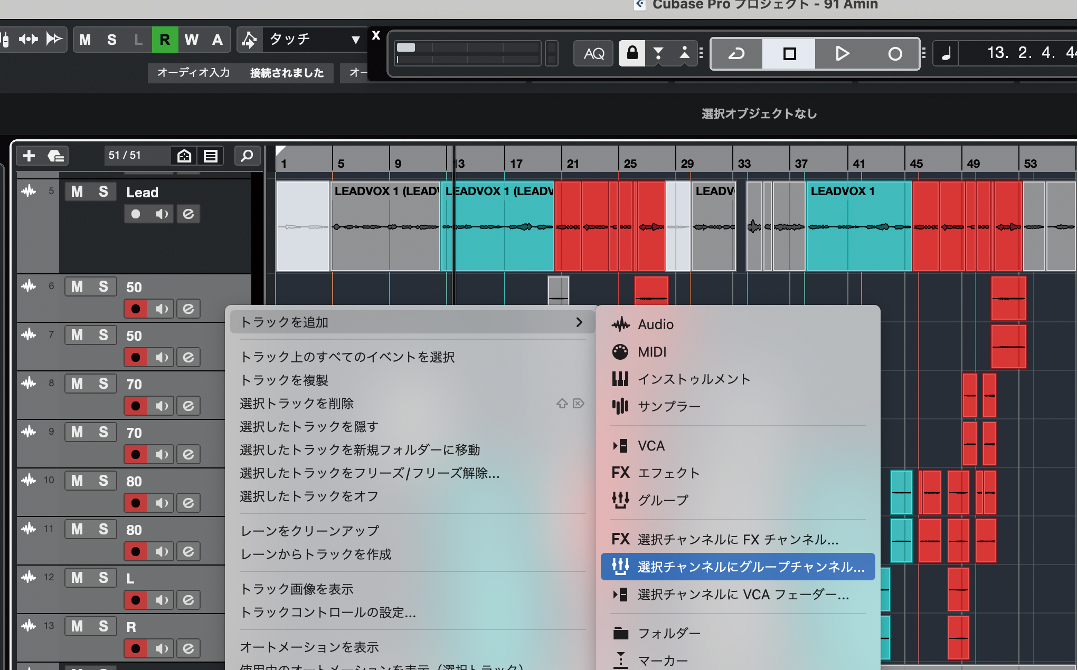The image size is (1078, 670).
Task: Click the track visibility agents icon
Action: click(x=184, y=156)
